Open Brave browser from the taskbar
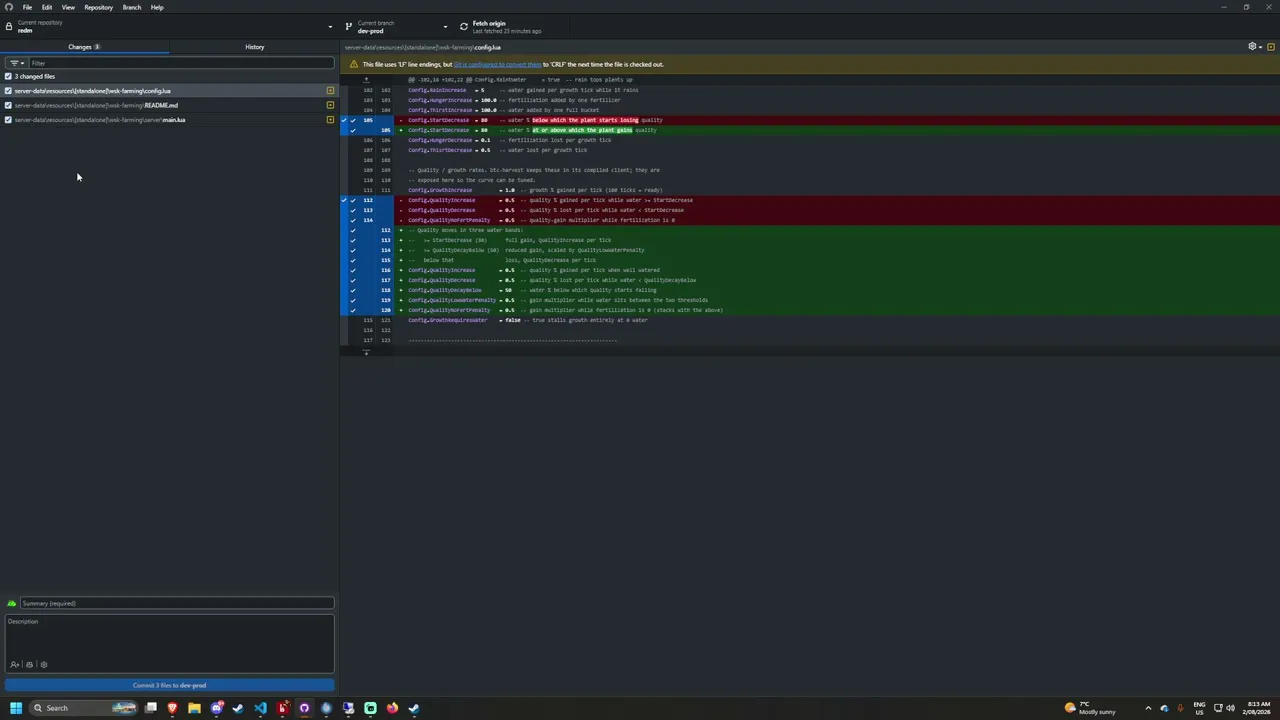Viewport: 1280px width, 720px height. pyautogui.click(x=172, y=708)
